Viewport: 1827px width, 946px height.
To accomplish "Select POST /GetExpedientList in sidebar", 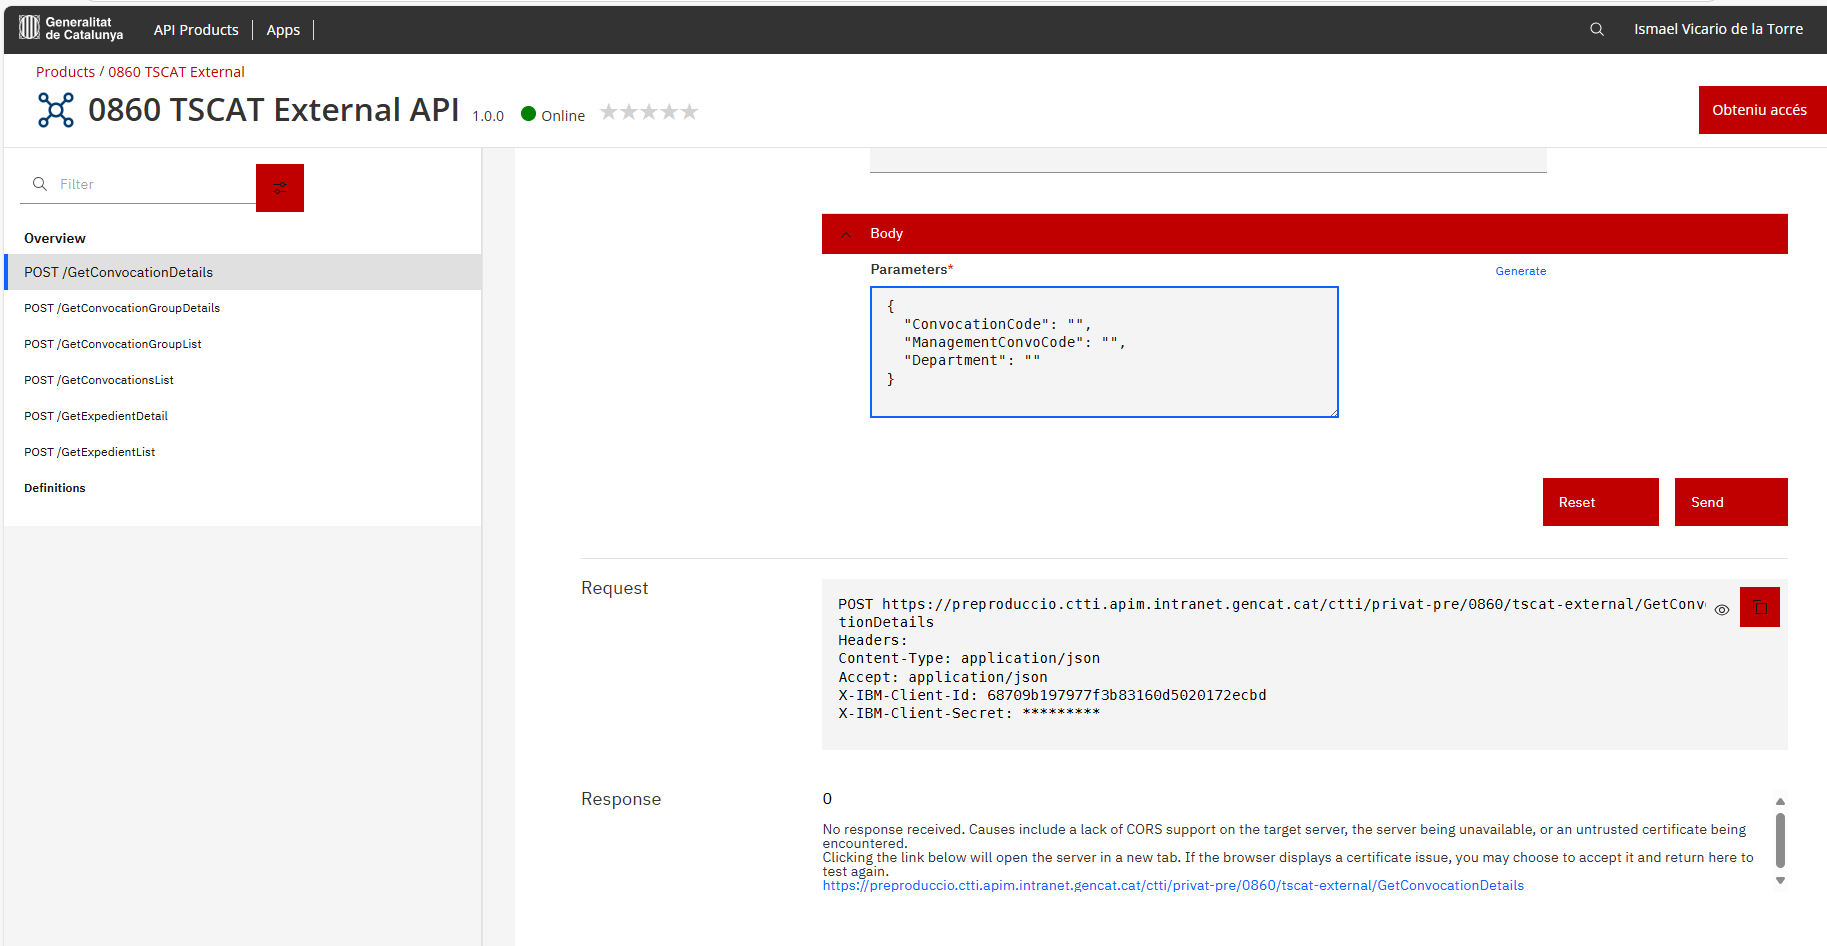I will click(x=90, y=452).
